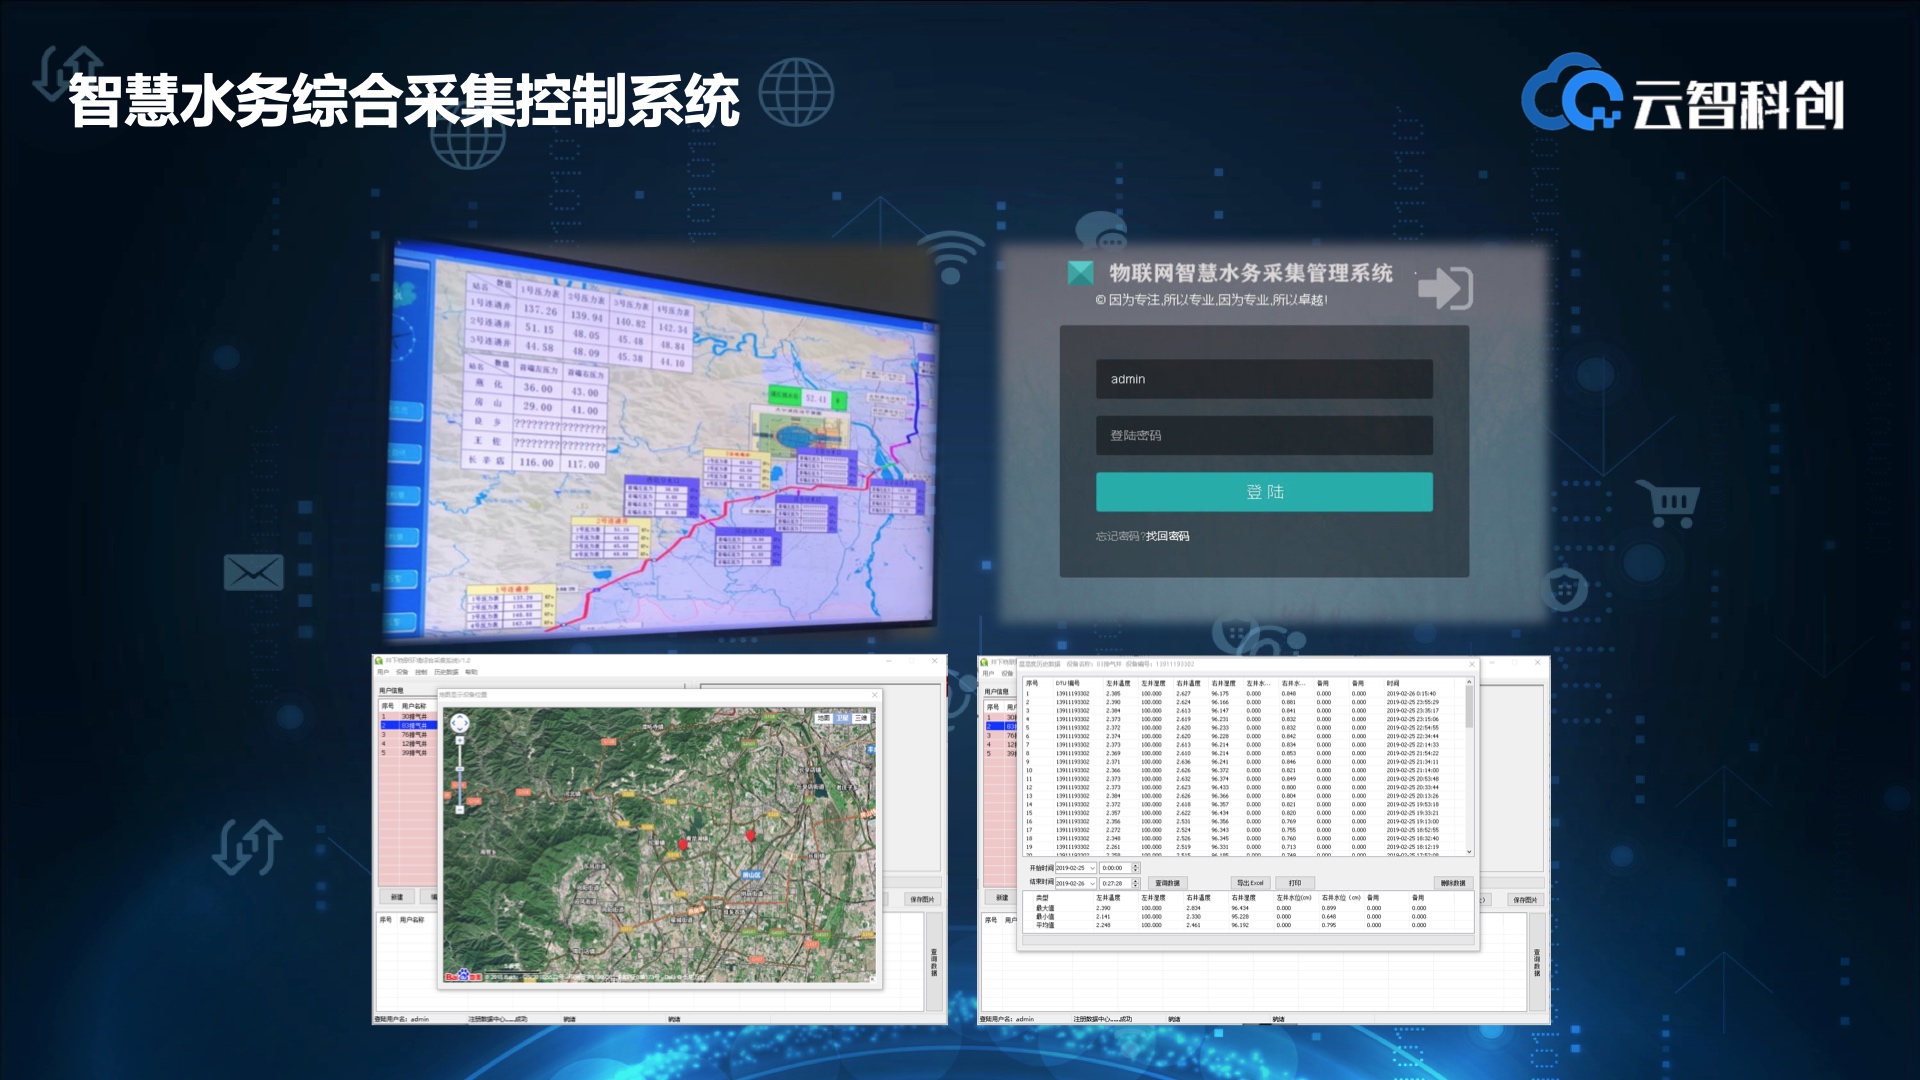Switch map to 三维 3D view
The image size is (1920, 1080).
coord(861,718)
